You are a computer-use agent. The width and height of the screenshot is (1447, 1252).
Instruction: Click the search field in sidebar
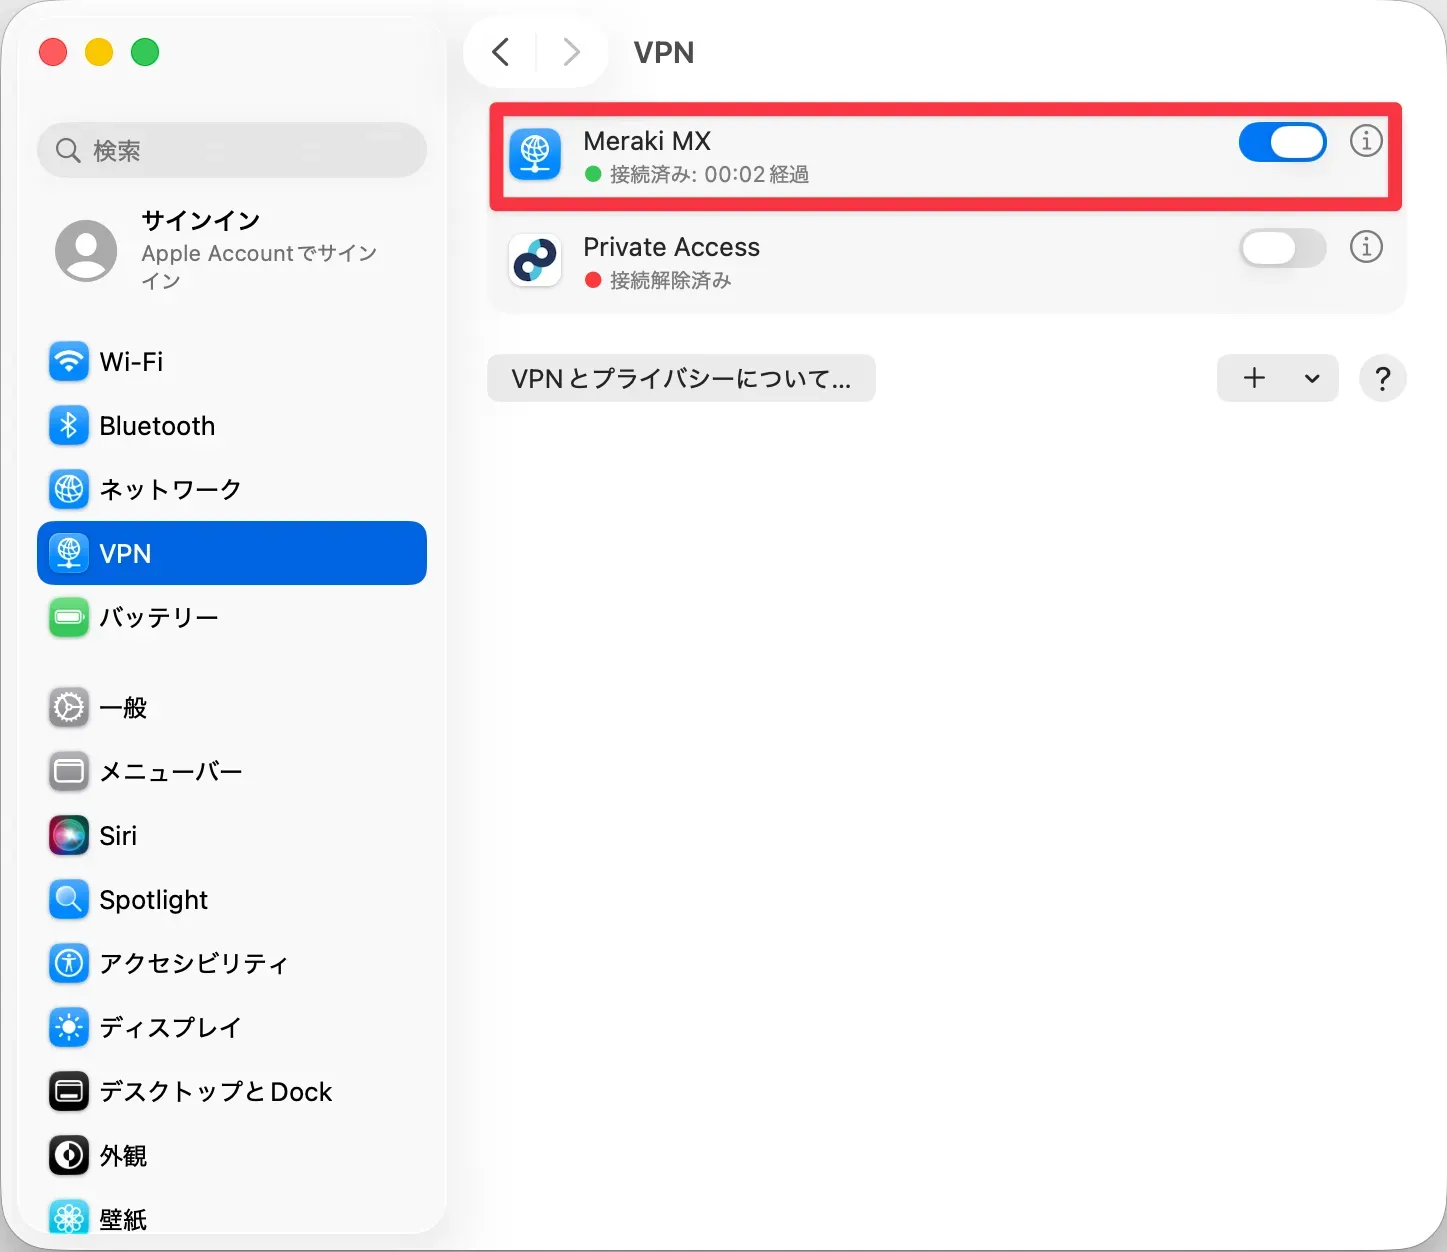pos(232,151)
